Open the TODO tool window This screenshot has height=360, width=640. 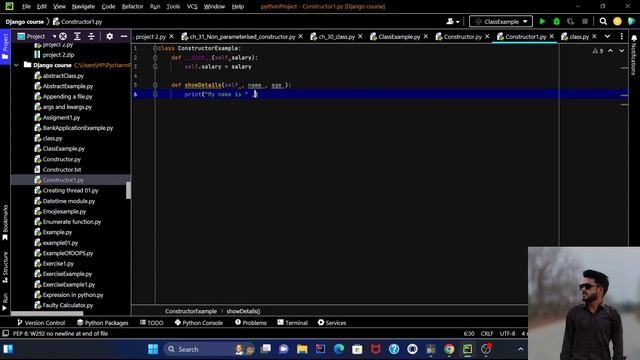pos(151,323)
